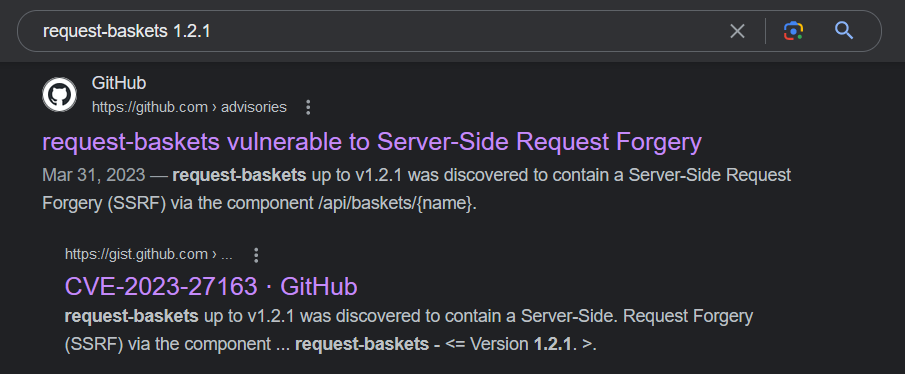Viewport: 905px width, 374px height.
Task: Clear the search query with the X icon
Action: point(737,31)
